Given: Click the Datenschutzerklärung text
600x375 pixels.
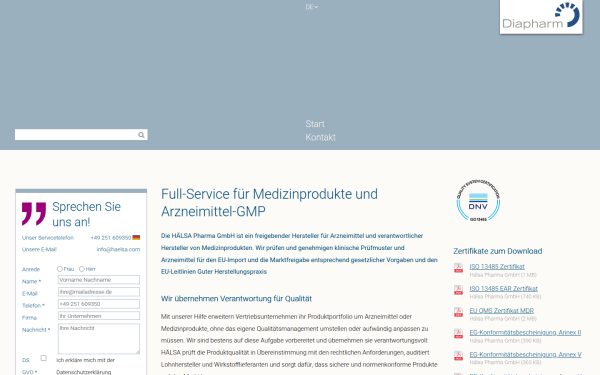Looking at the screenshot, I should (x=83, y=372).
